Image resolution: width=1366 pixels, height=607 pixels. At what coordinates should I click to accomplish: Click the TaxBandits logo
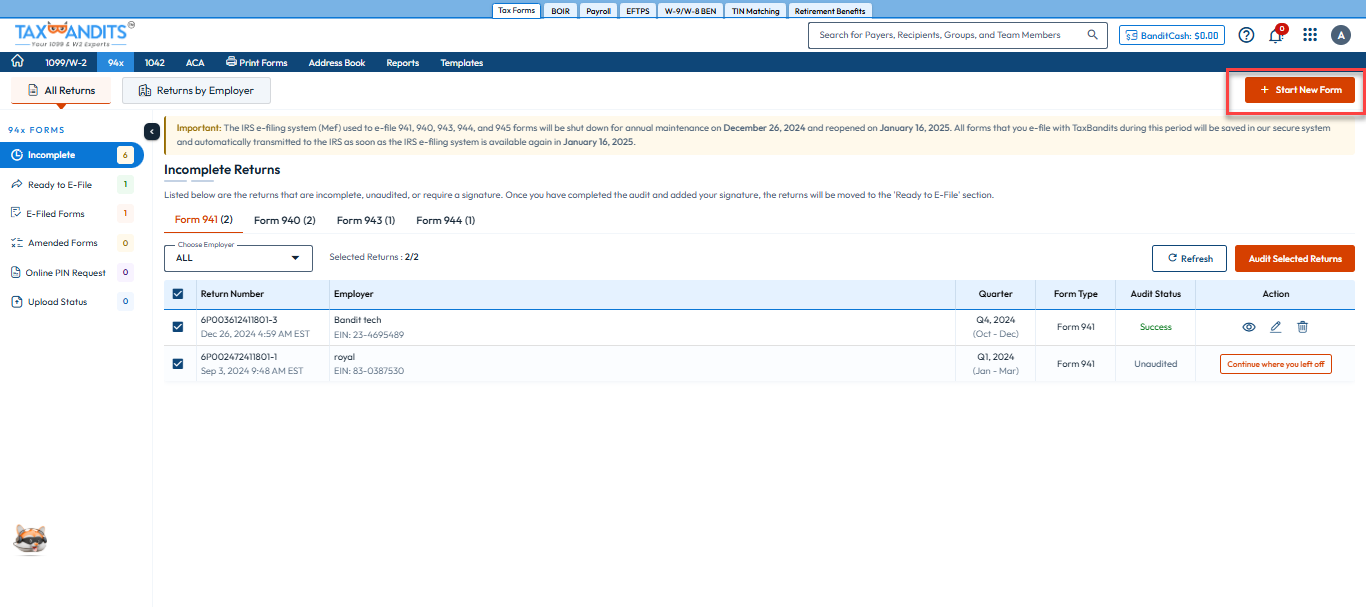[x=75, y=36]
